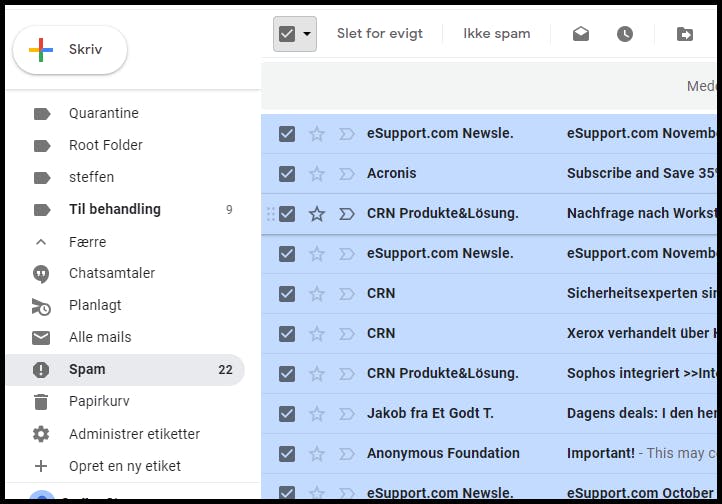Open the Til behandling label
The height and width of the screenshot is (504, 722).
point(114,210)
